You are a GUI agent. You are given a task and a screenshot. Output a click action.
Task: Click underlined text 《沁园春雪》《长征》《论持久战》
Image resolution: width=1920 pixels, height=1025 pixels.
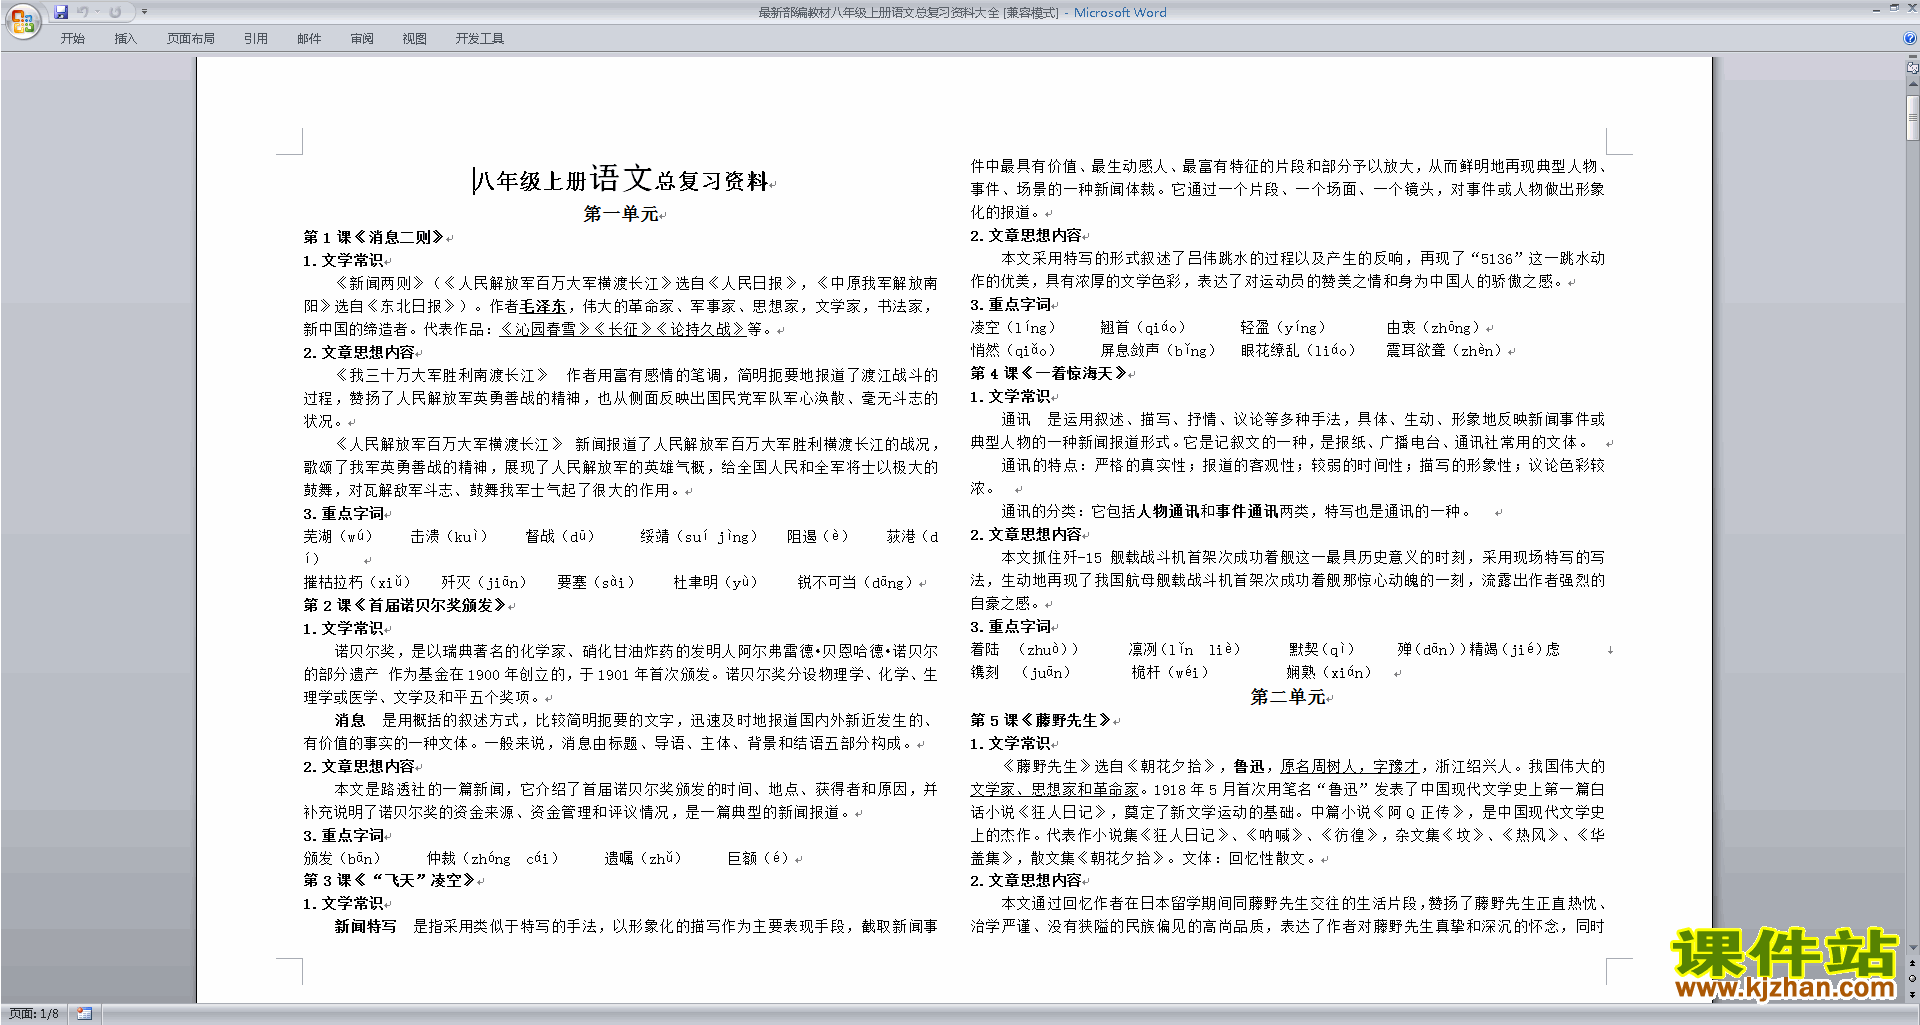[x=622, y=329]
